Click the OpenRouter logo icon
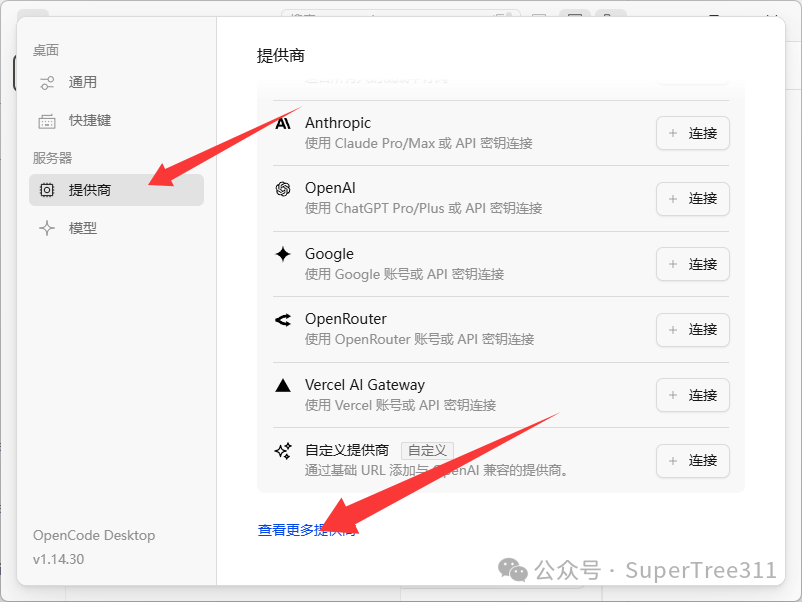This screenshot has height=602, width=802. click(x=283, y=320)
